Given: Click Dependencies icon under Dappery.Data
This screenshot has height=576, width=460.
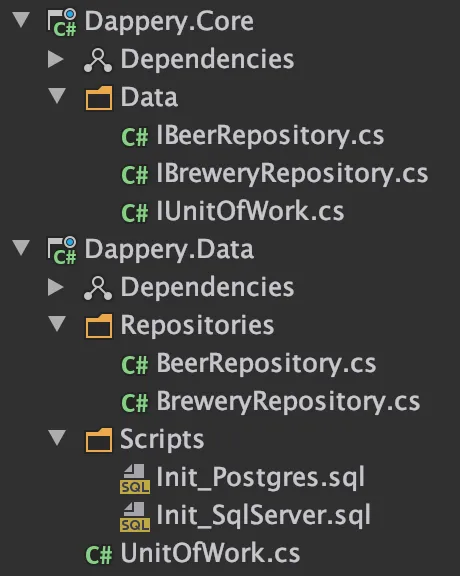Looking at the screenshot, I should [98, 288].
